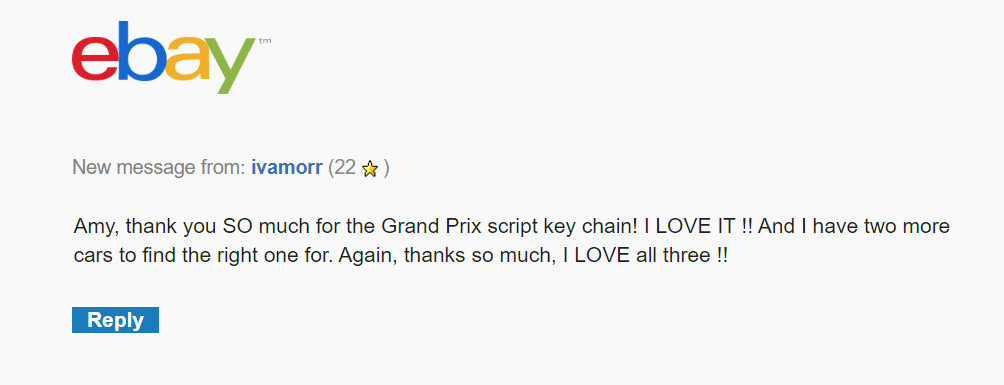
Task: Click the feedback score 22
Action: pos(344,168)
